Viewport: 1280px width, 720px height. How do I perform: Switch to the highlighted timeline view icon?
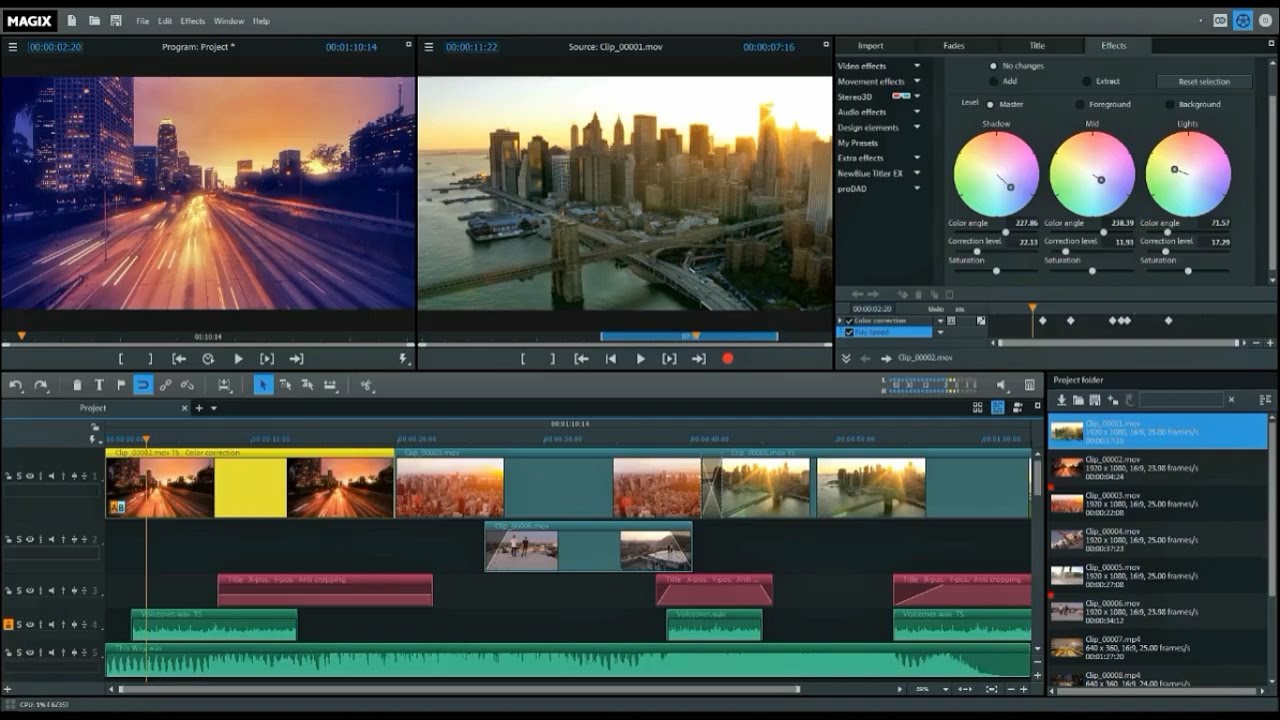tap(998, 407)
